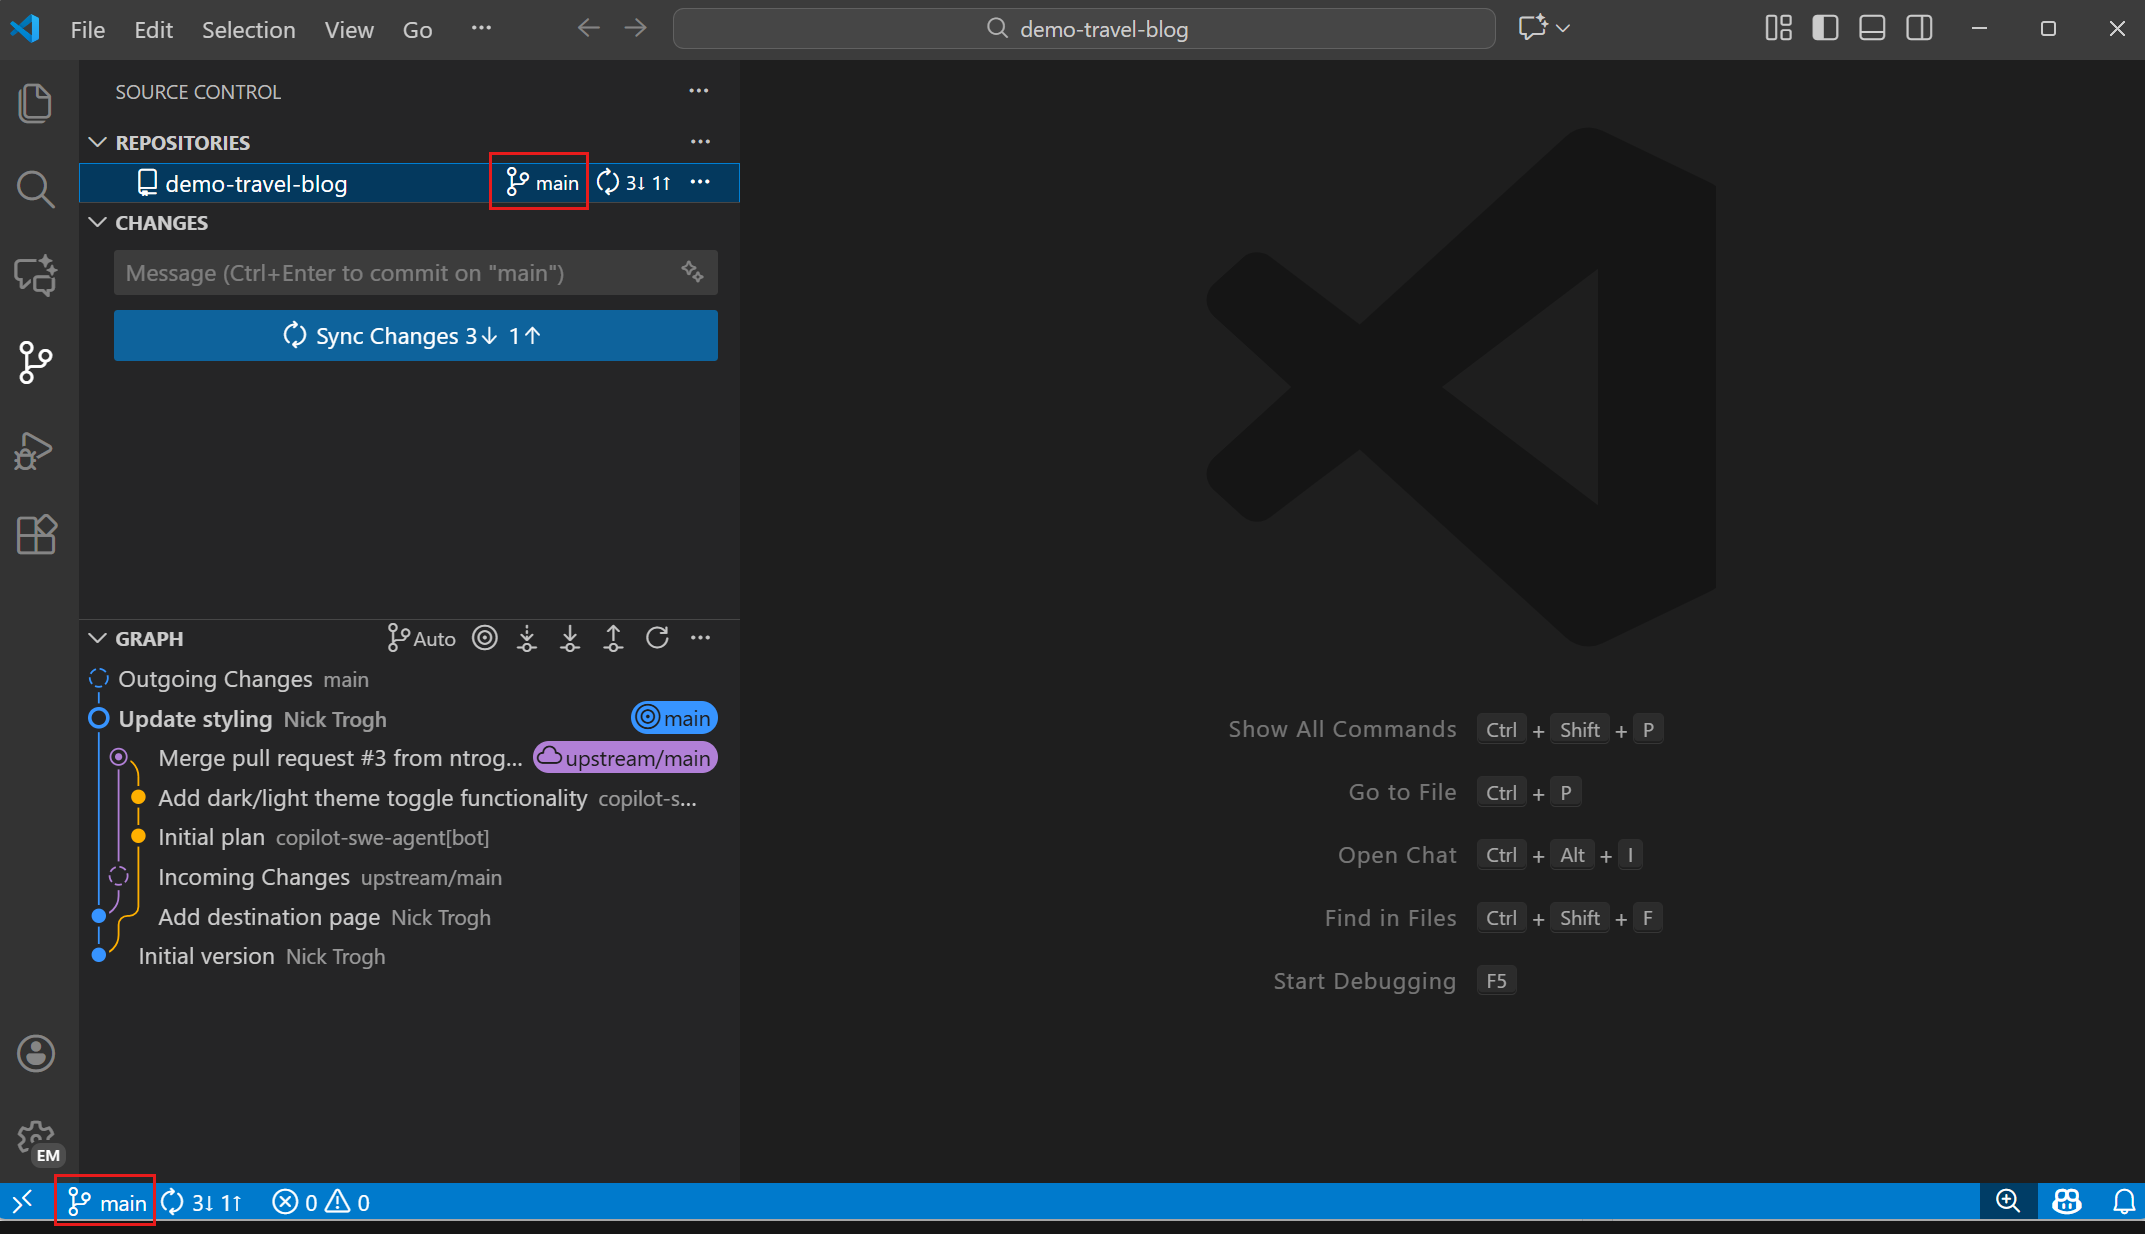This screenshot has width=2145, height=1234.
Task: Open the Run and Debug view
Action: pyautogui.click(x=36, y=450)
